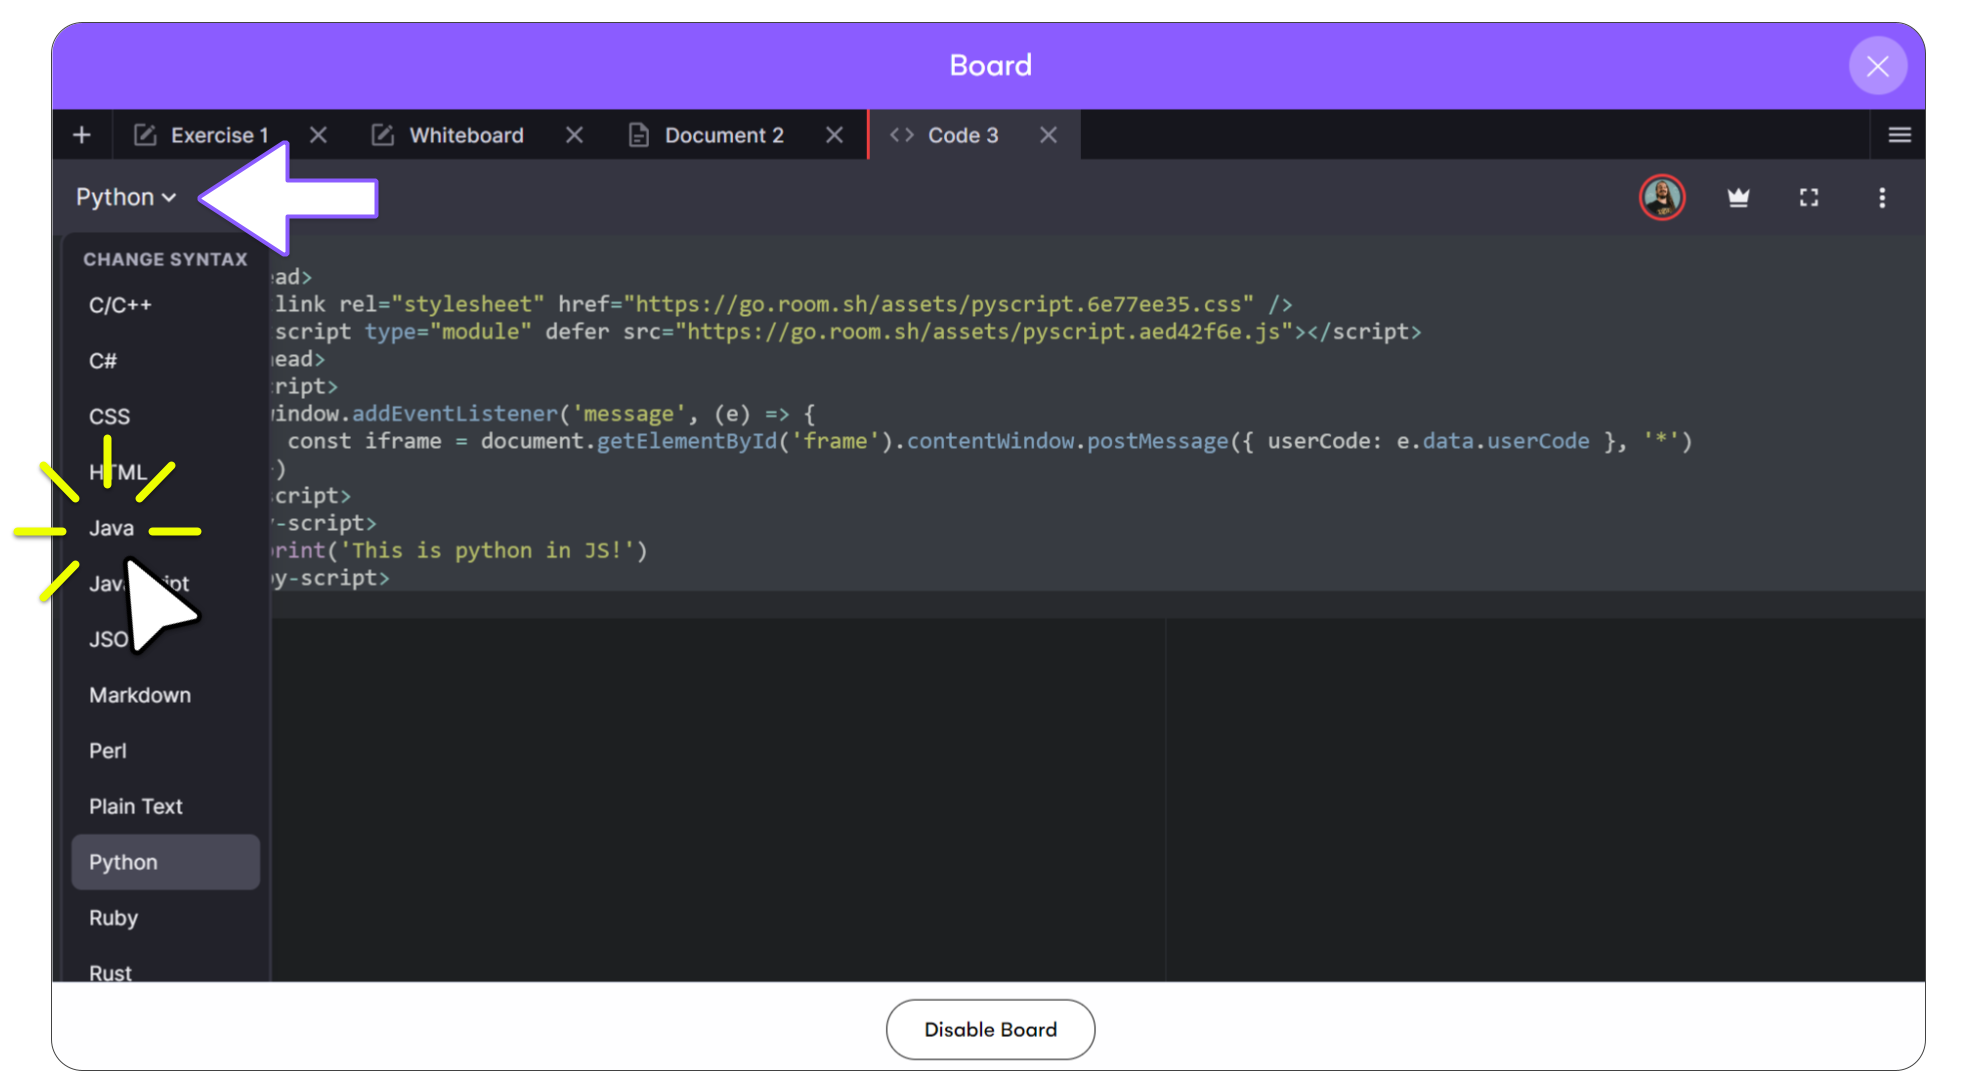Select JavaScript from the syntax list

point(166,584)
